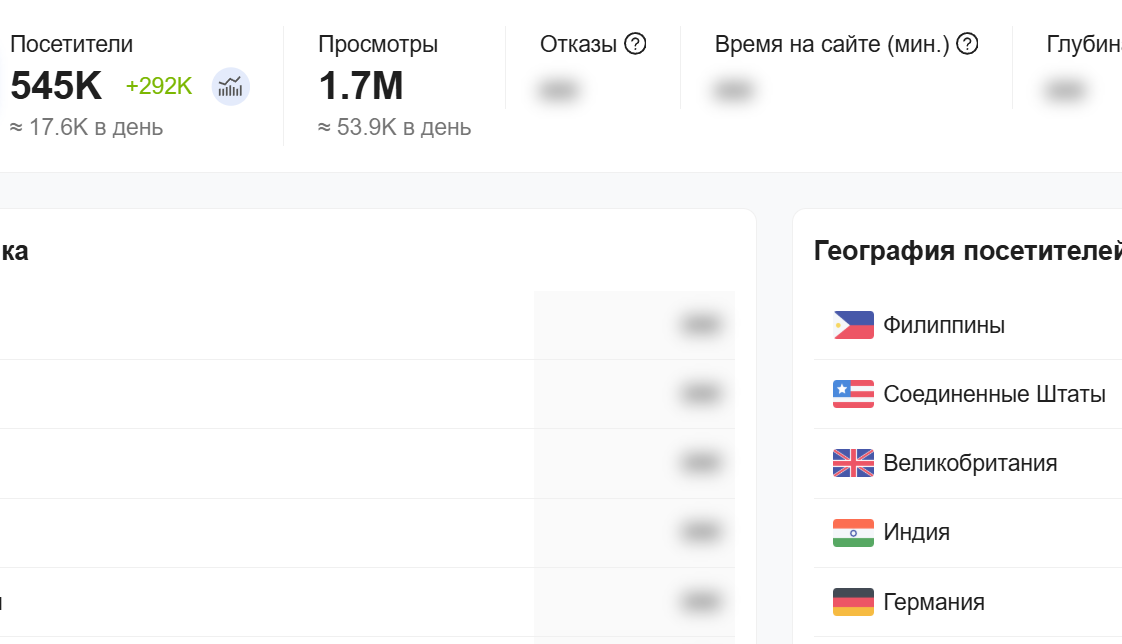The width and height of the screenshot is (1122, 644).
Task: Click the География посетителей heading
Action: click(966, 251)
